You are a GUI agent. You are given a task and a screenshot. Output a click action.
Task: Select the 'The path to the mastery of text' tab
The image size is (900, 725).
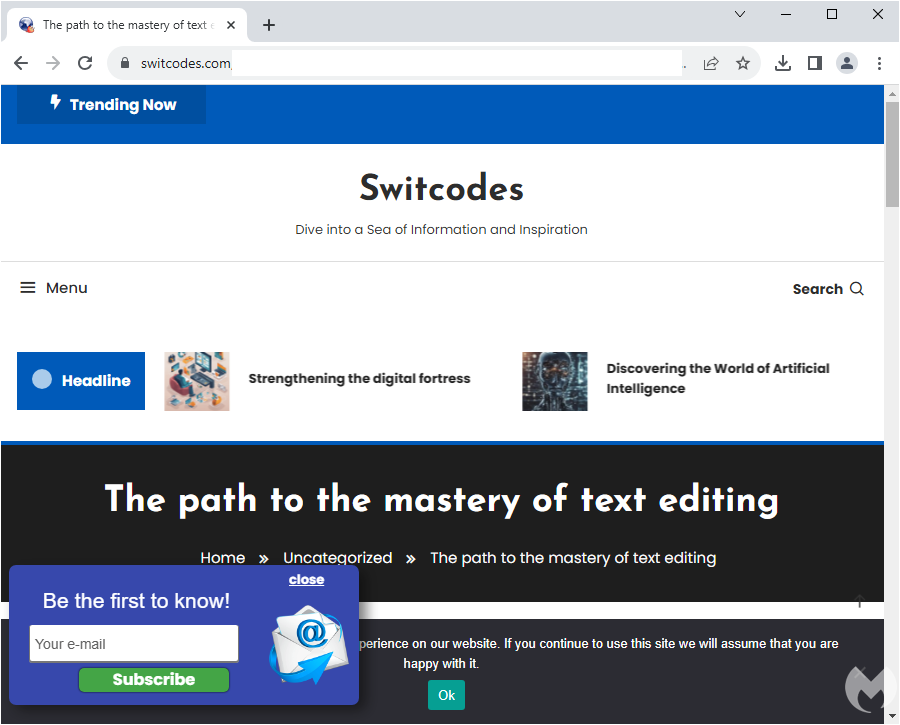[x=126, y=25]
